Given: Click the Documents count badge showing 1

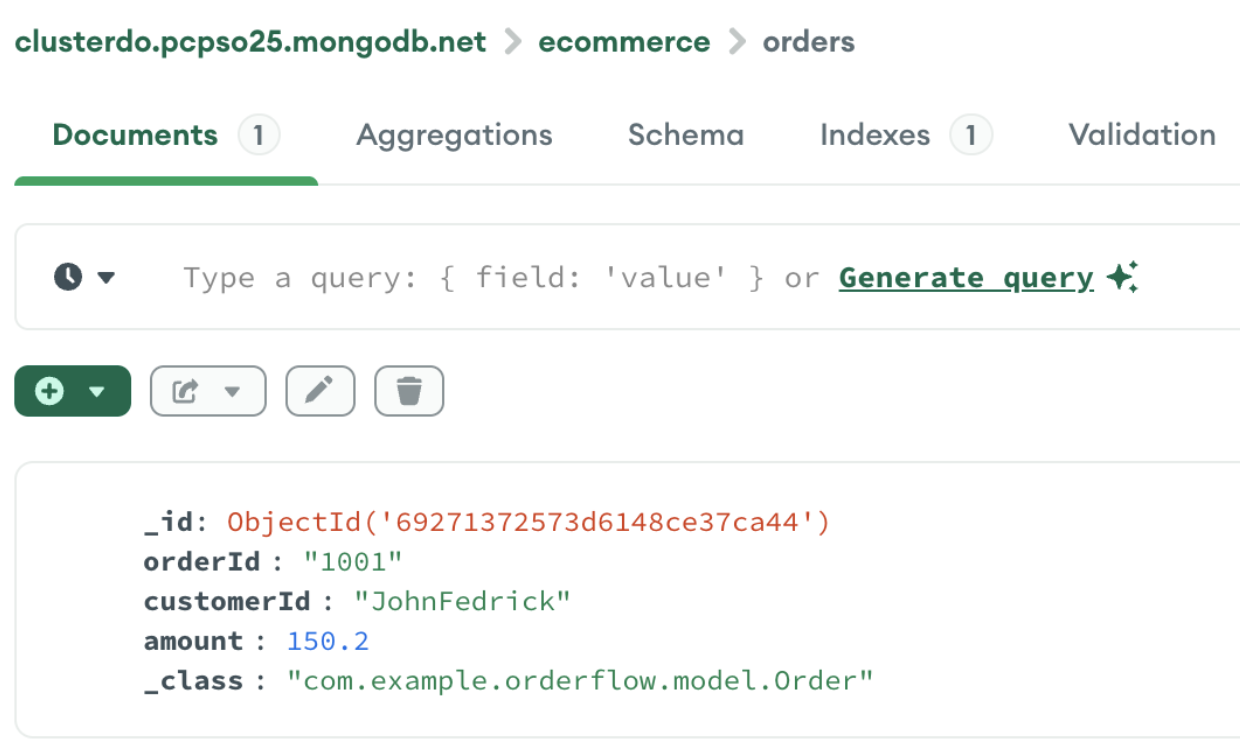Looking at the screenshot, I should (x=259, y=135).
